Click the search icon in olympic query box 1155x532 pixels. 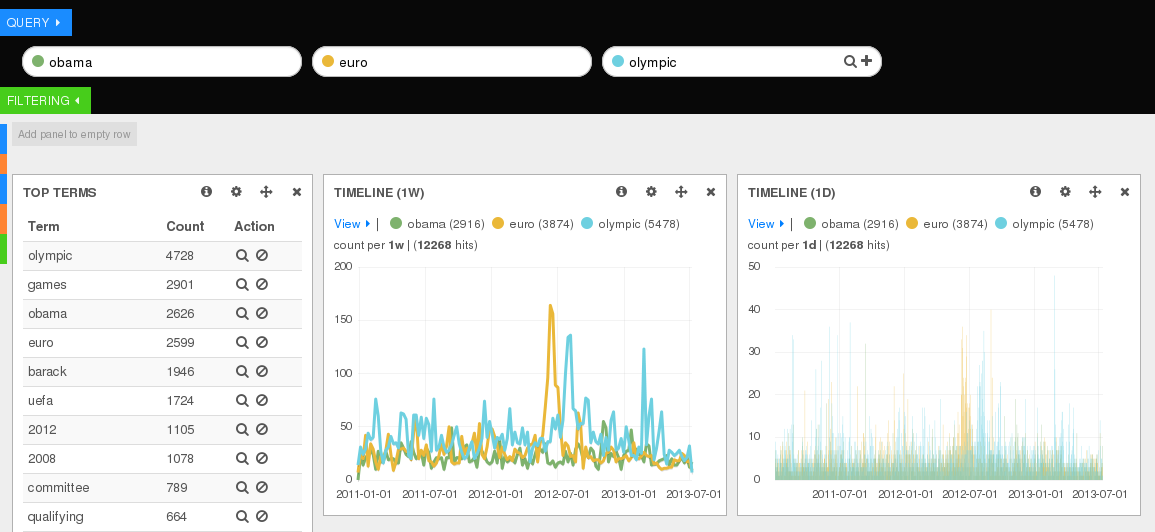coord(850,62)
